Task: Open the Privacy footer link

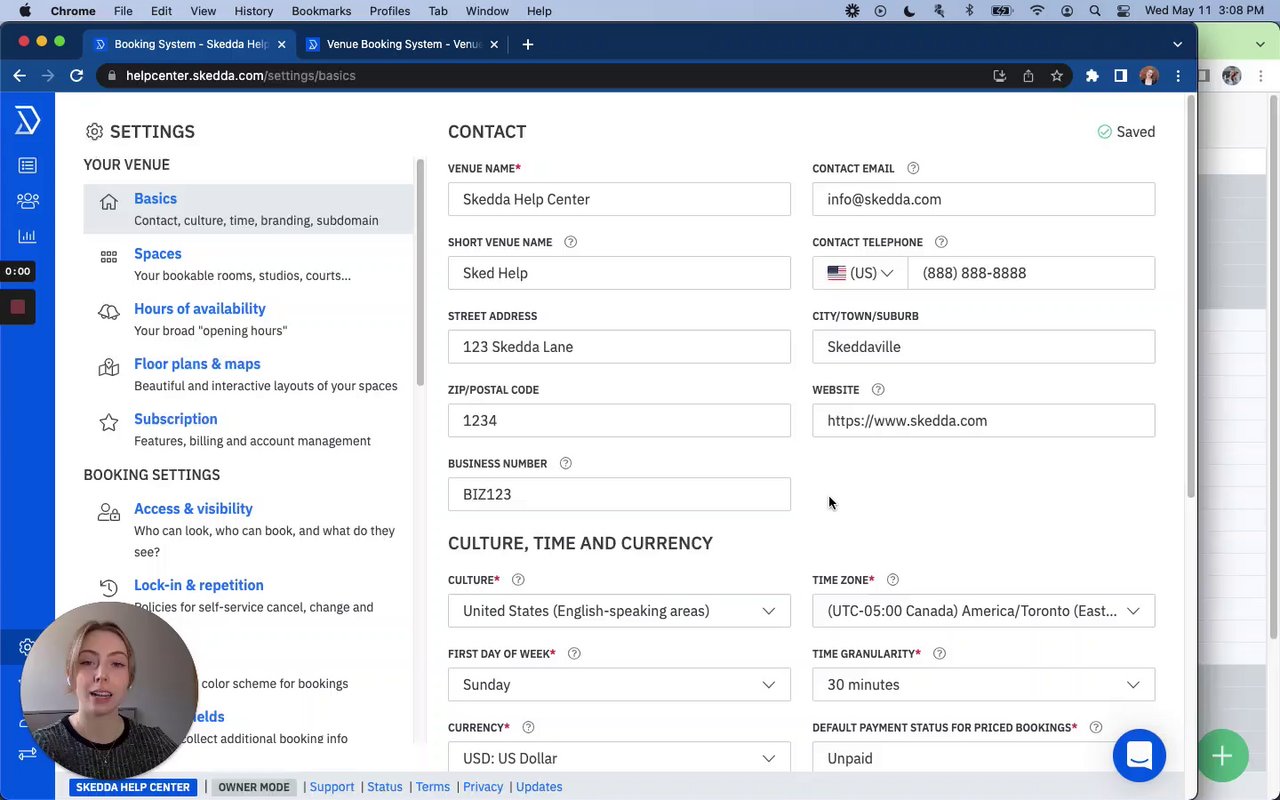Action: coord(483,787)
